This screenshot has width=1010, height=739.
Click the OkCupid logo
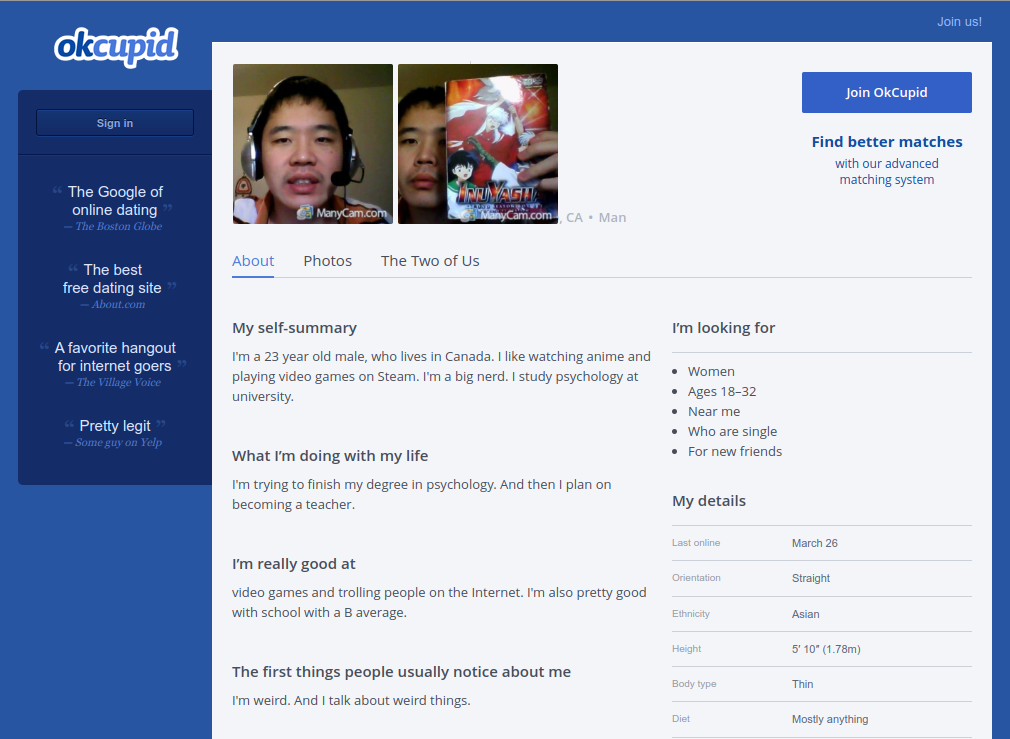pos(116,46)
